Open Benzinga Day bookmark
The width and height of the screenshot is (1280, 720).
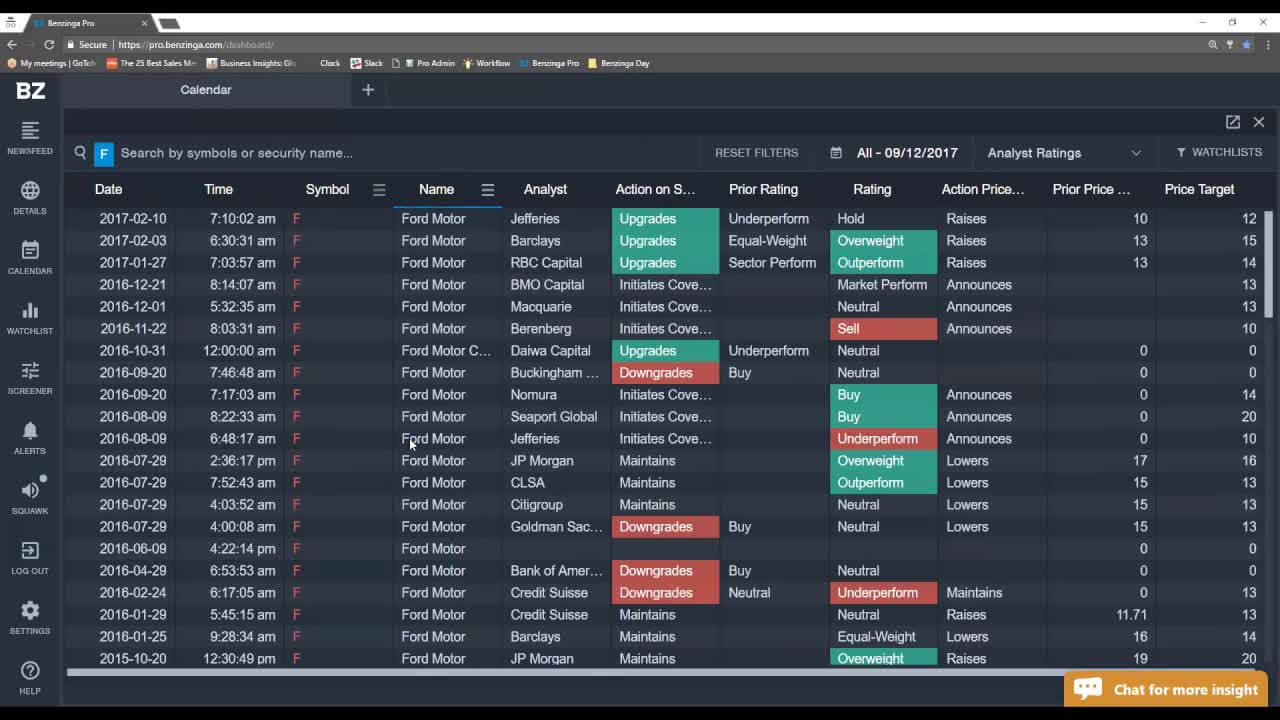coord(618,63)
